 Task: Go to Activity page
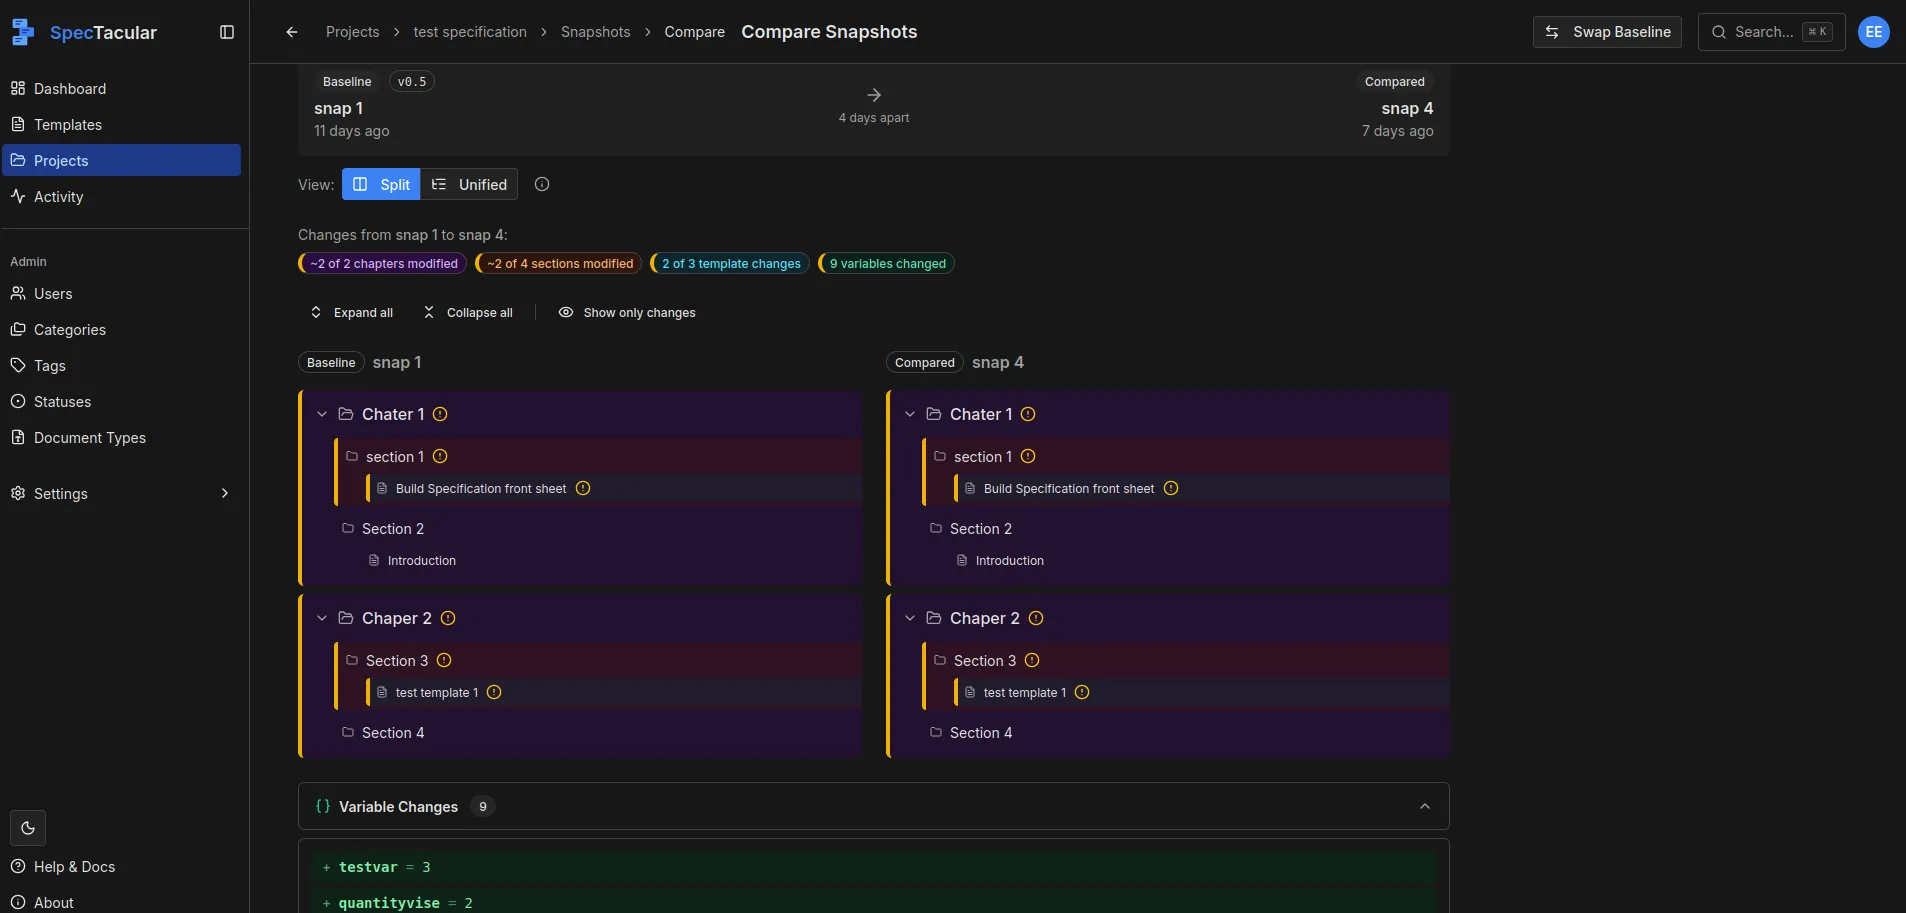click(x=58, y=196)
